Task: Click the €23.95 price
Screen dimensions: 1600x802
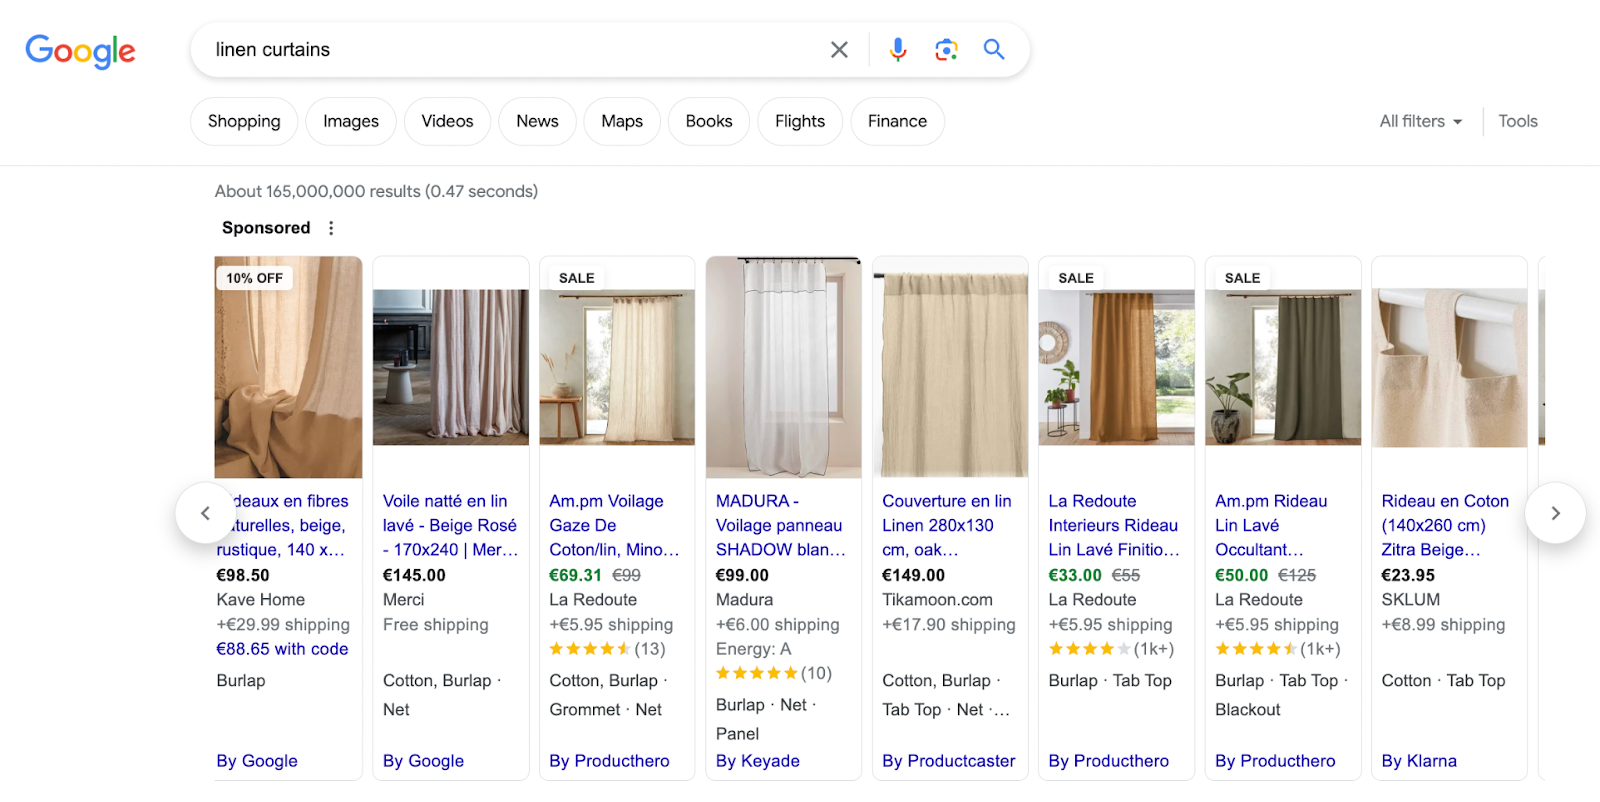Action: pyautogui.click(x=1408, y=576)
